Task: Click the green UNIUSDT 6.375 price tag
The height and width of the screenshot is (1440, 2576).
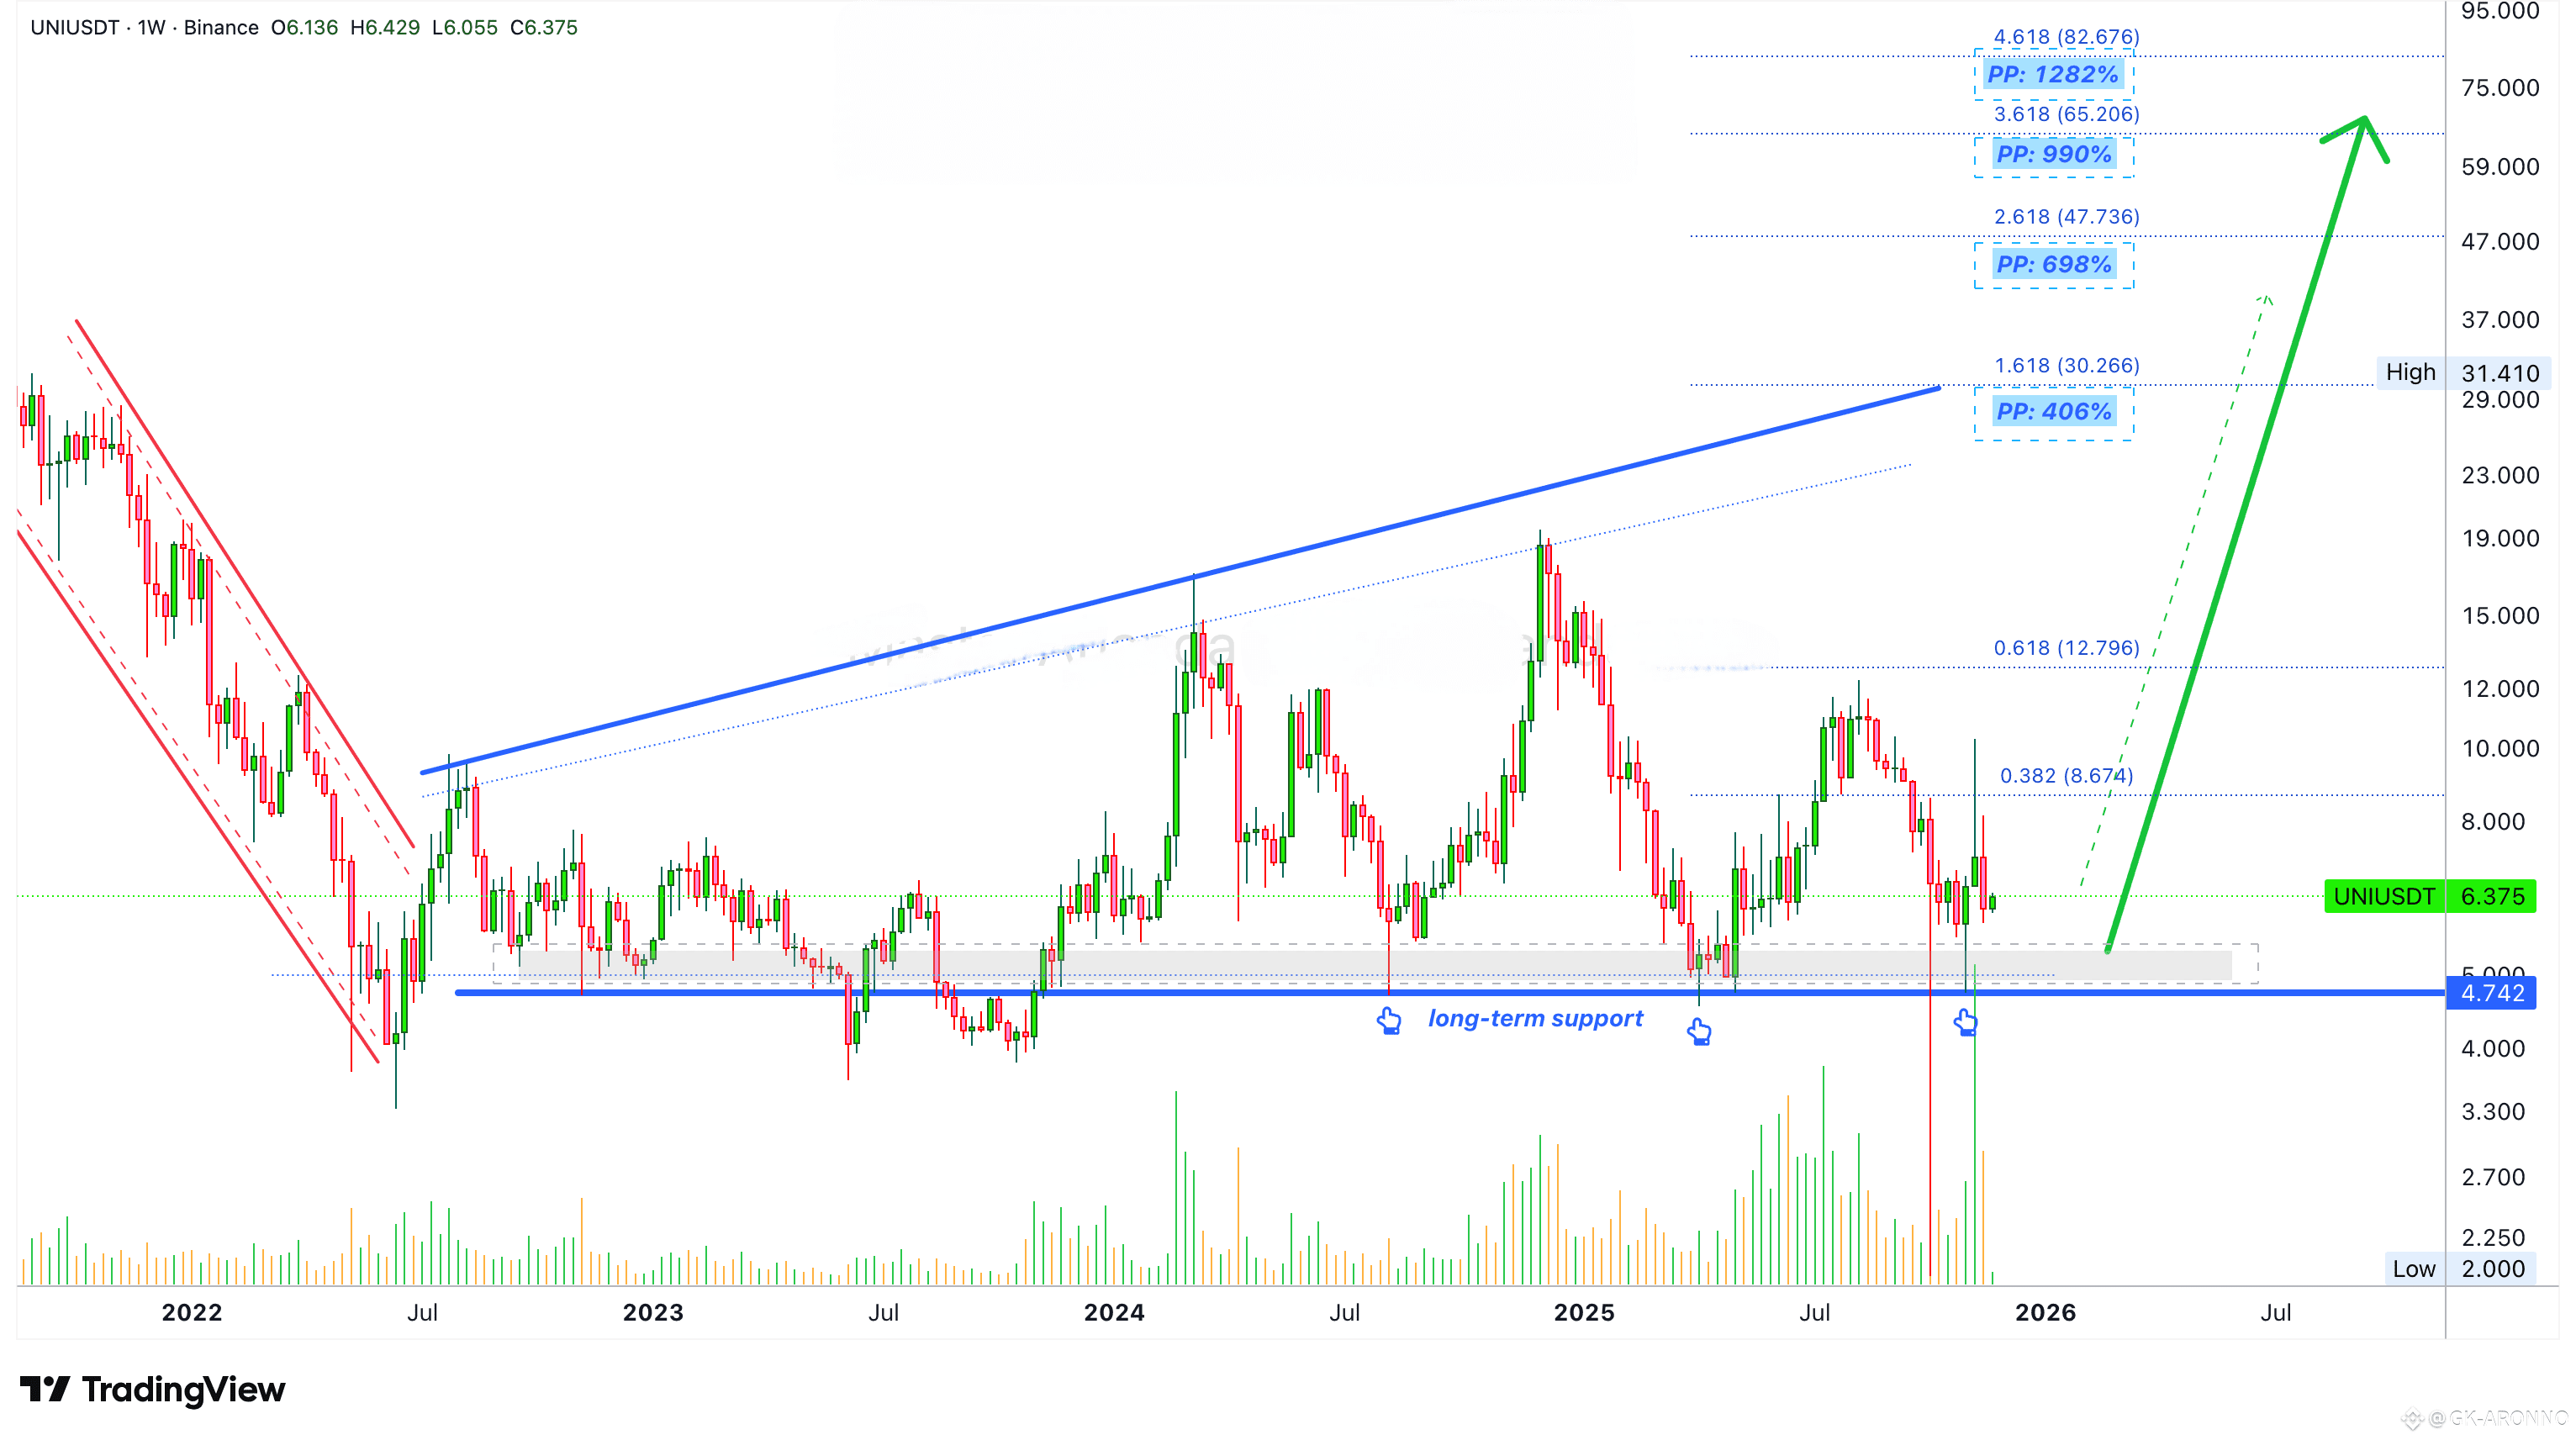Action: (x=2430, y=896)
